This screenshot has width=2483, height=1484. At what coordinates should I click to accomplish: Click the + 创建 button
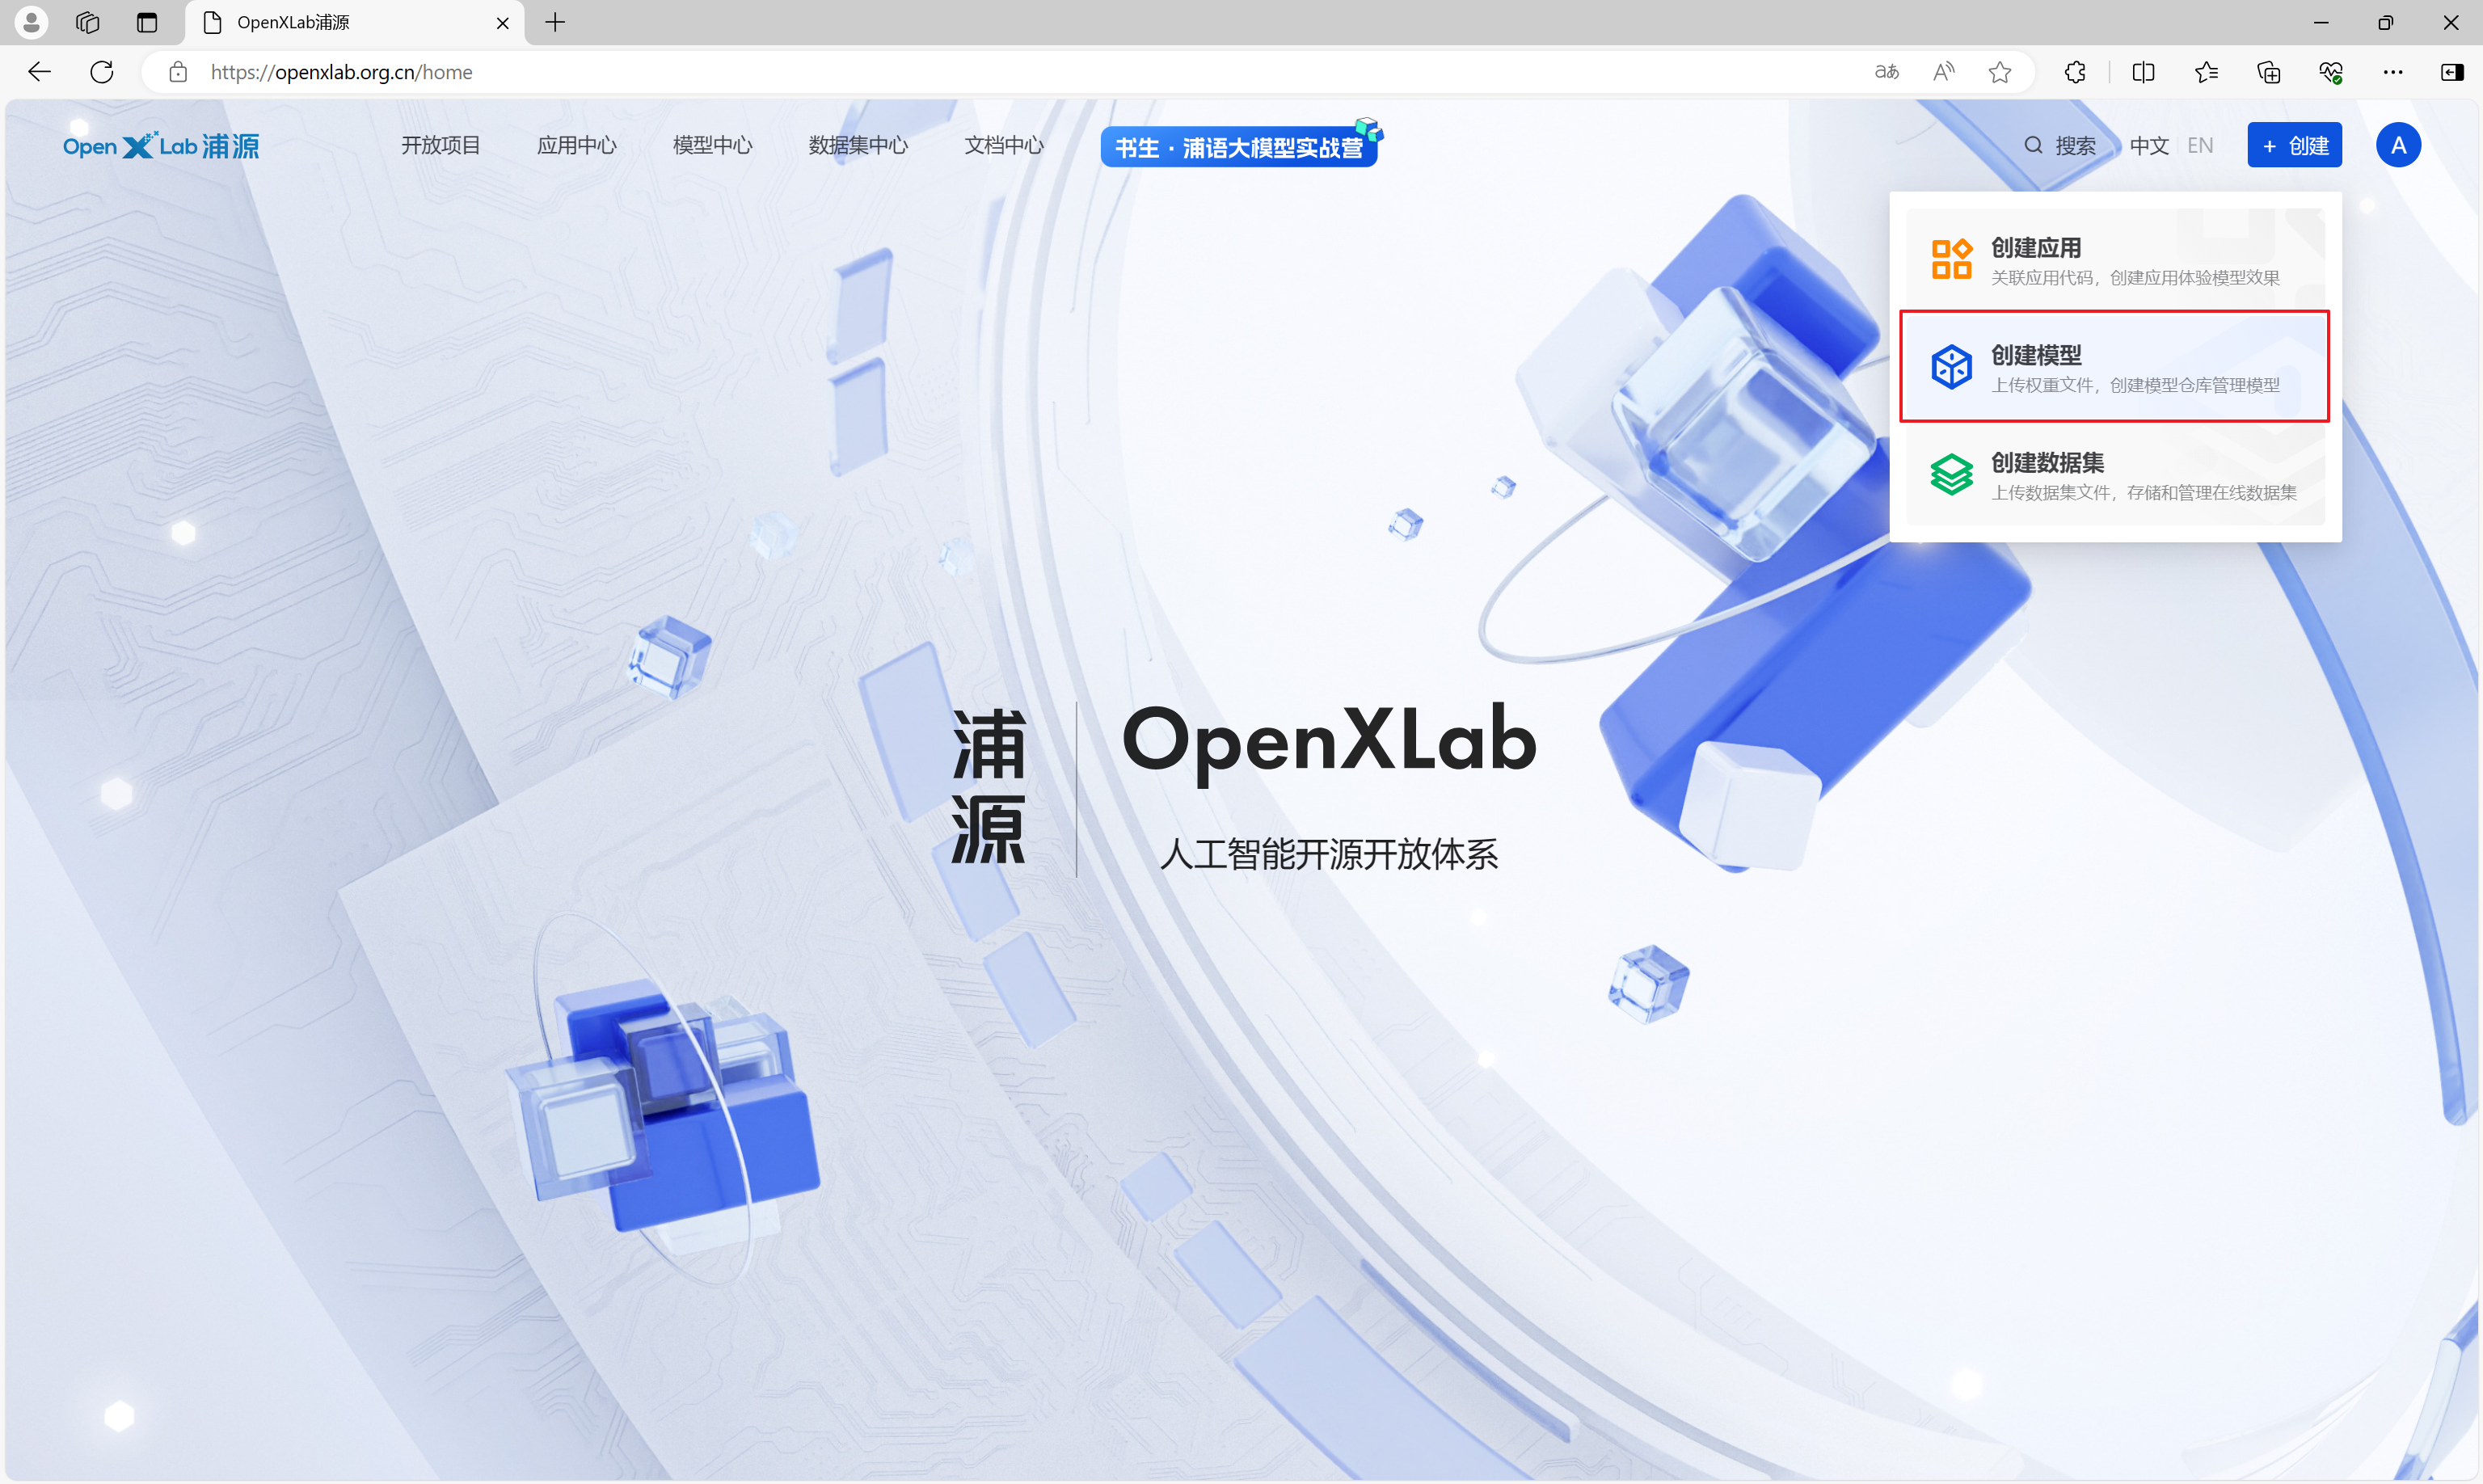(x=2294, y=146)
